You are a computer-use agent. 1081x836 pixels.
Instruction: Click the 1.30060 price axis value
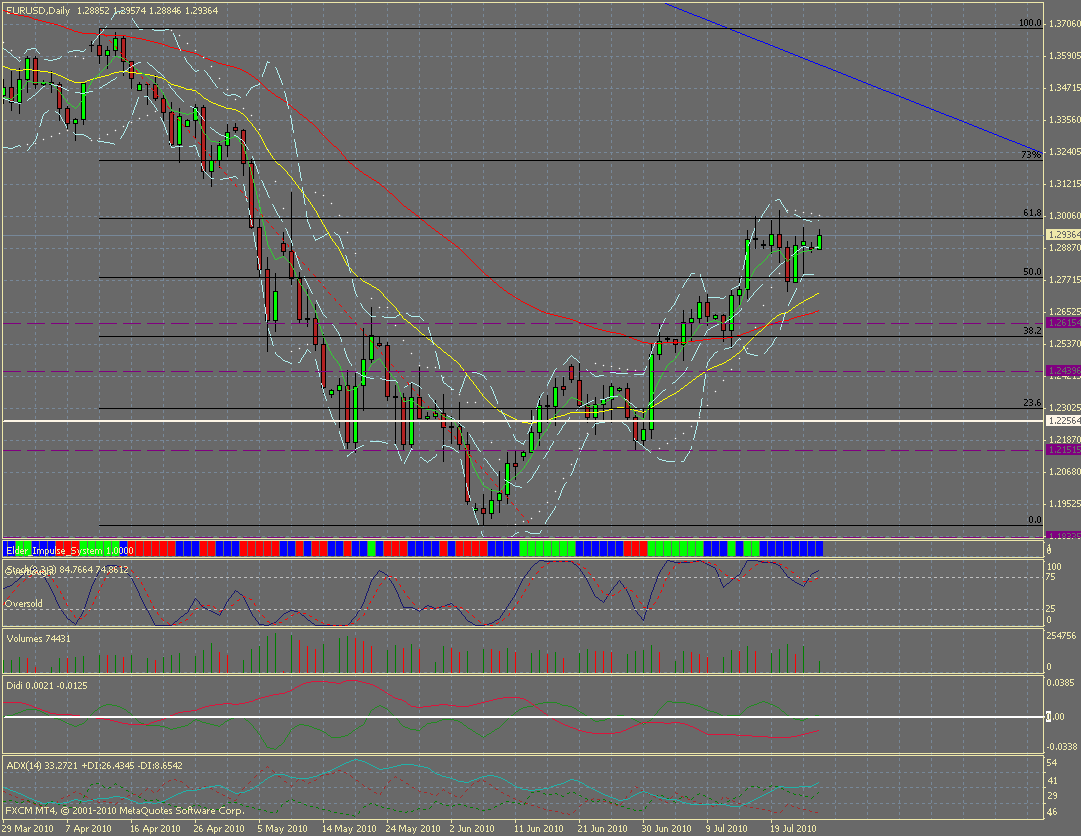pos(1064,216)
